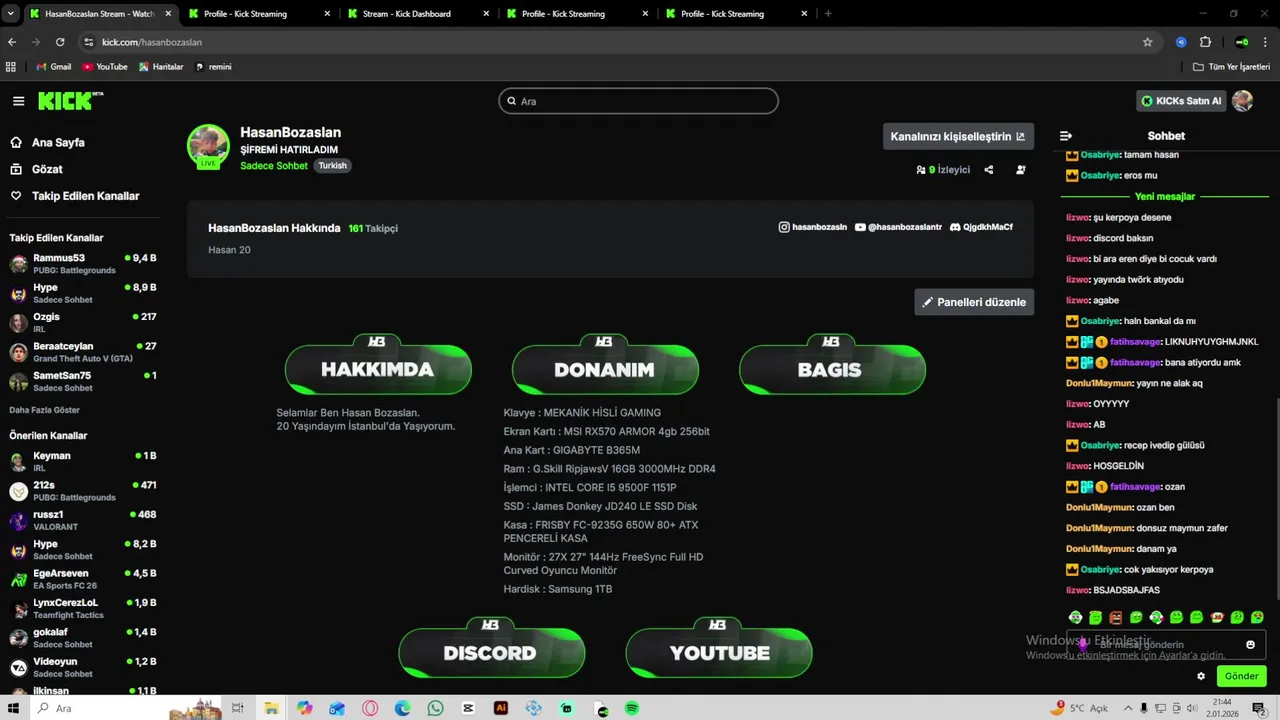The height and width of the screenshot is (720, 1280).
Task: Open the Gmail bookmark
Action: coord(53,67)
